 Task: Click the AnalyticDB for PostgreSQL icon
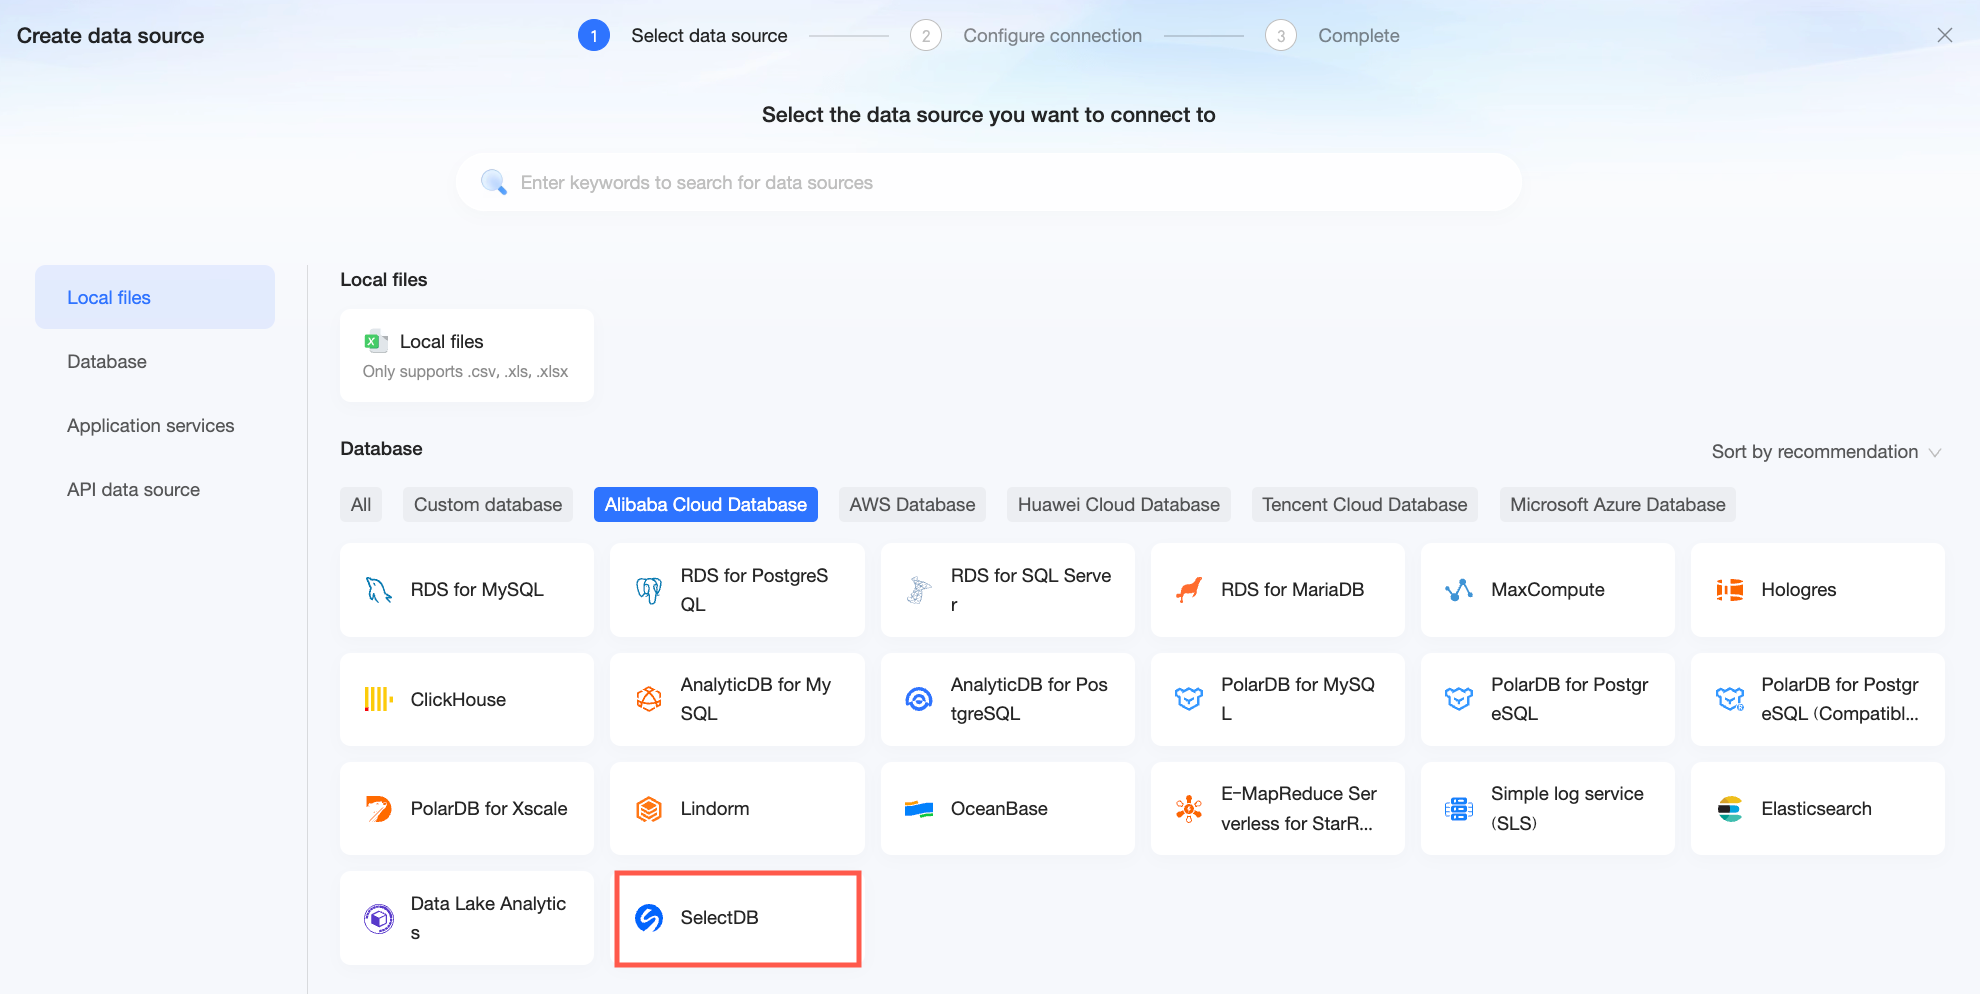tap(919, 699)
